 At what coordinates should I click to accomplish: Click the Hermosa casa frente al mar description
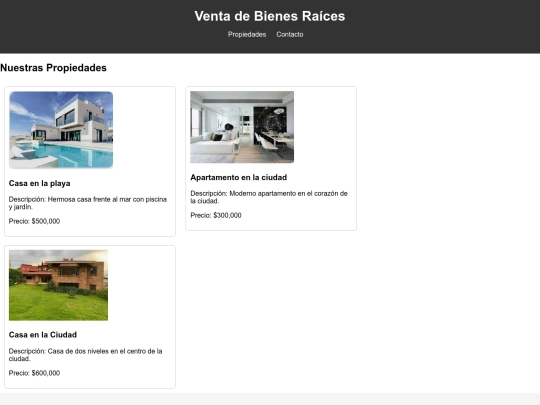click(88, 203)
